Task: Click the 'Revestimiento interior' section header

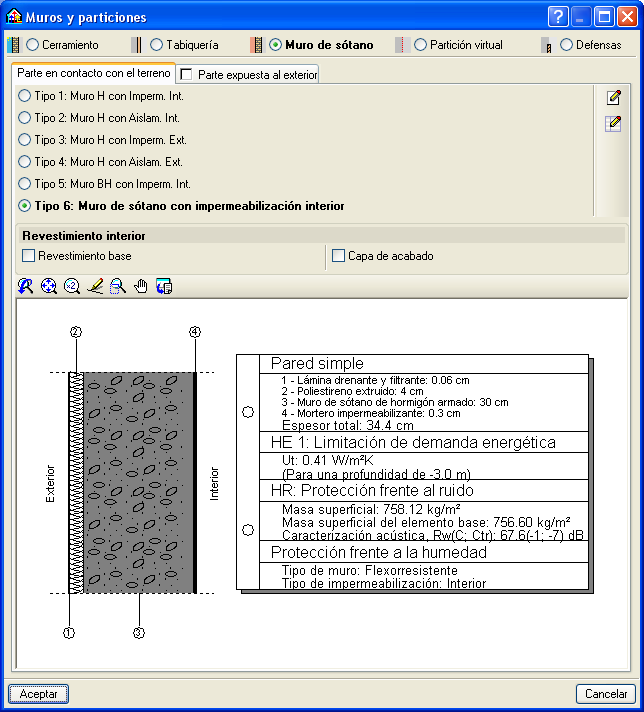Action: pos(84,236)
